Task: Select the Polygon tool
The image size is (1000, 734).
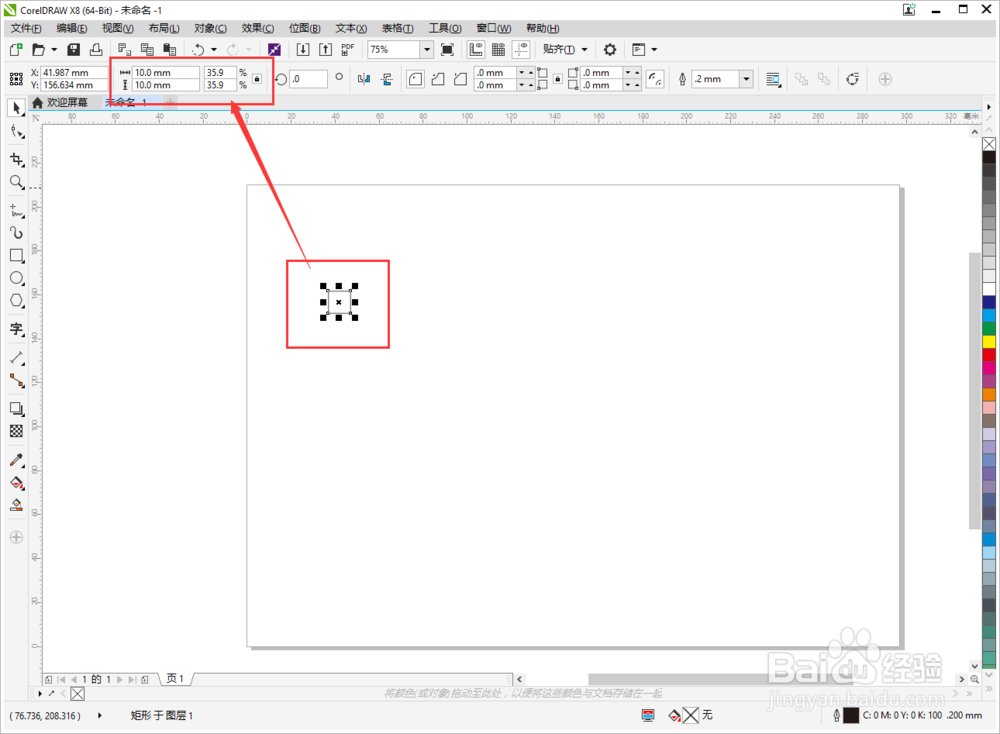Action: pos(16,301)
